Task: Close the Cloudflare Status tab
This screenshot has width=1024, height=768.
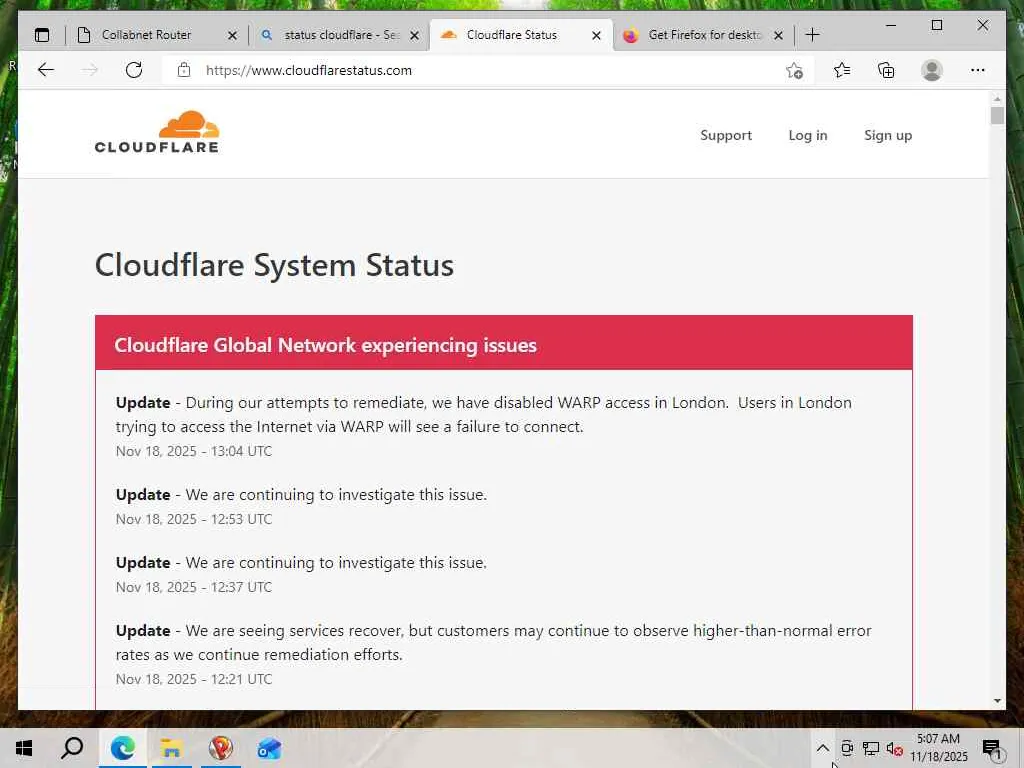Action: (596, 35)
